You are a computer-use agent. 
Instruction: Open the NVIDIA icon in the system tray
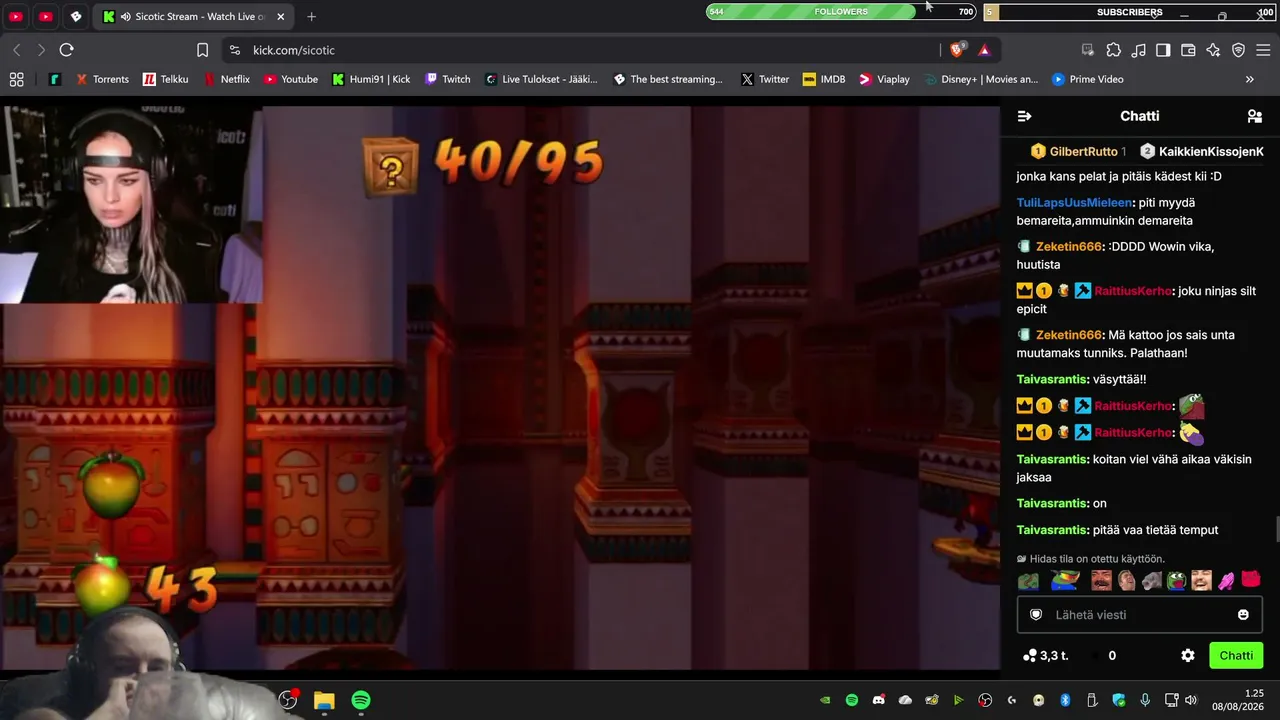[x=825, y=700]
